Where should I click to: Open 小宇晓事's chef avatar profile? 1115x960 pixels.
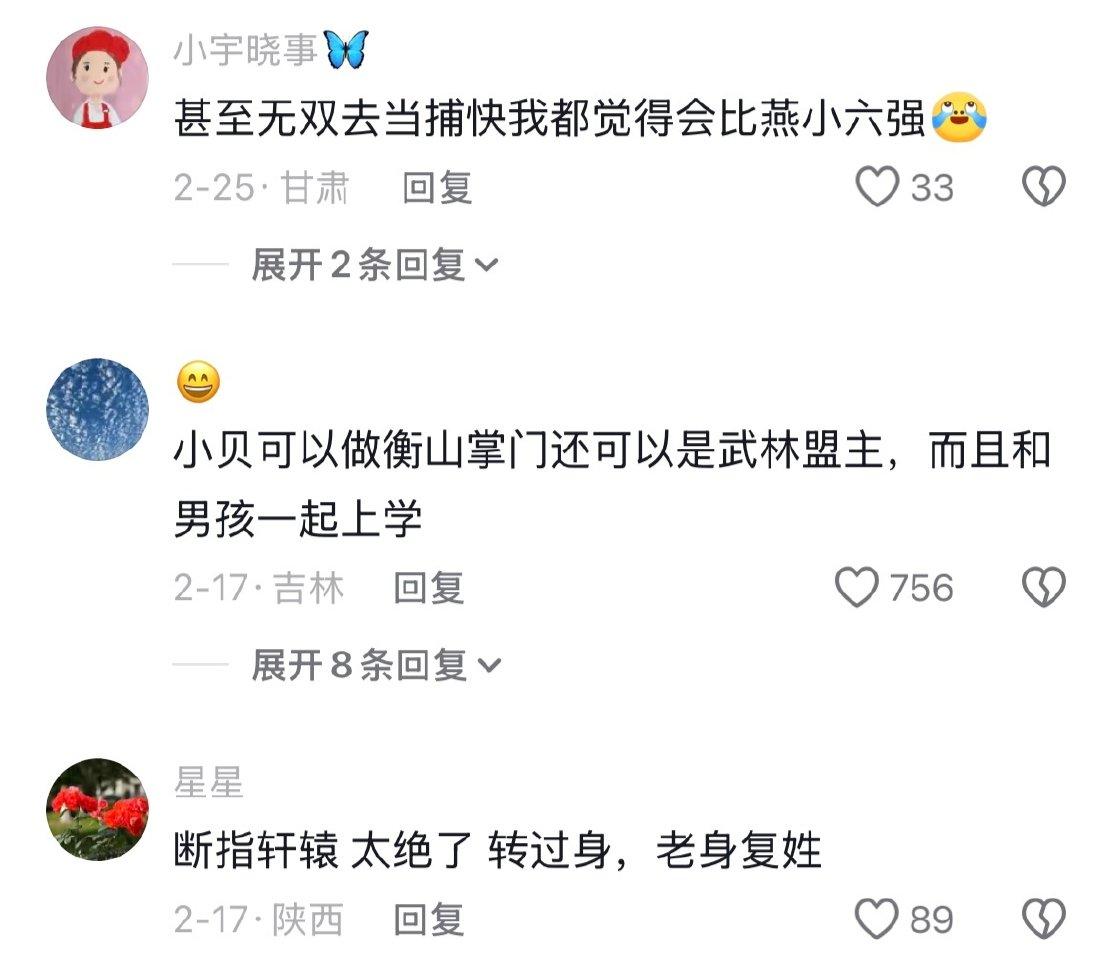[x=97, y=78]
